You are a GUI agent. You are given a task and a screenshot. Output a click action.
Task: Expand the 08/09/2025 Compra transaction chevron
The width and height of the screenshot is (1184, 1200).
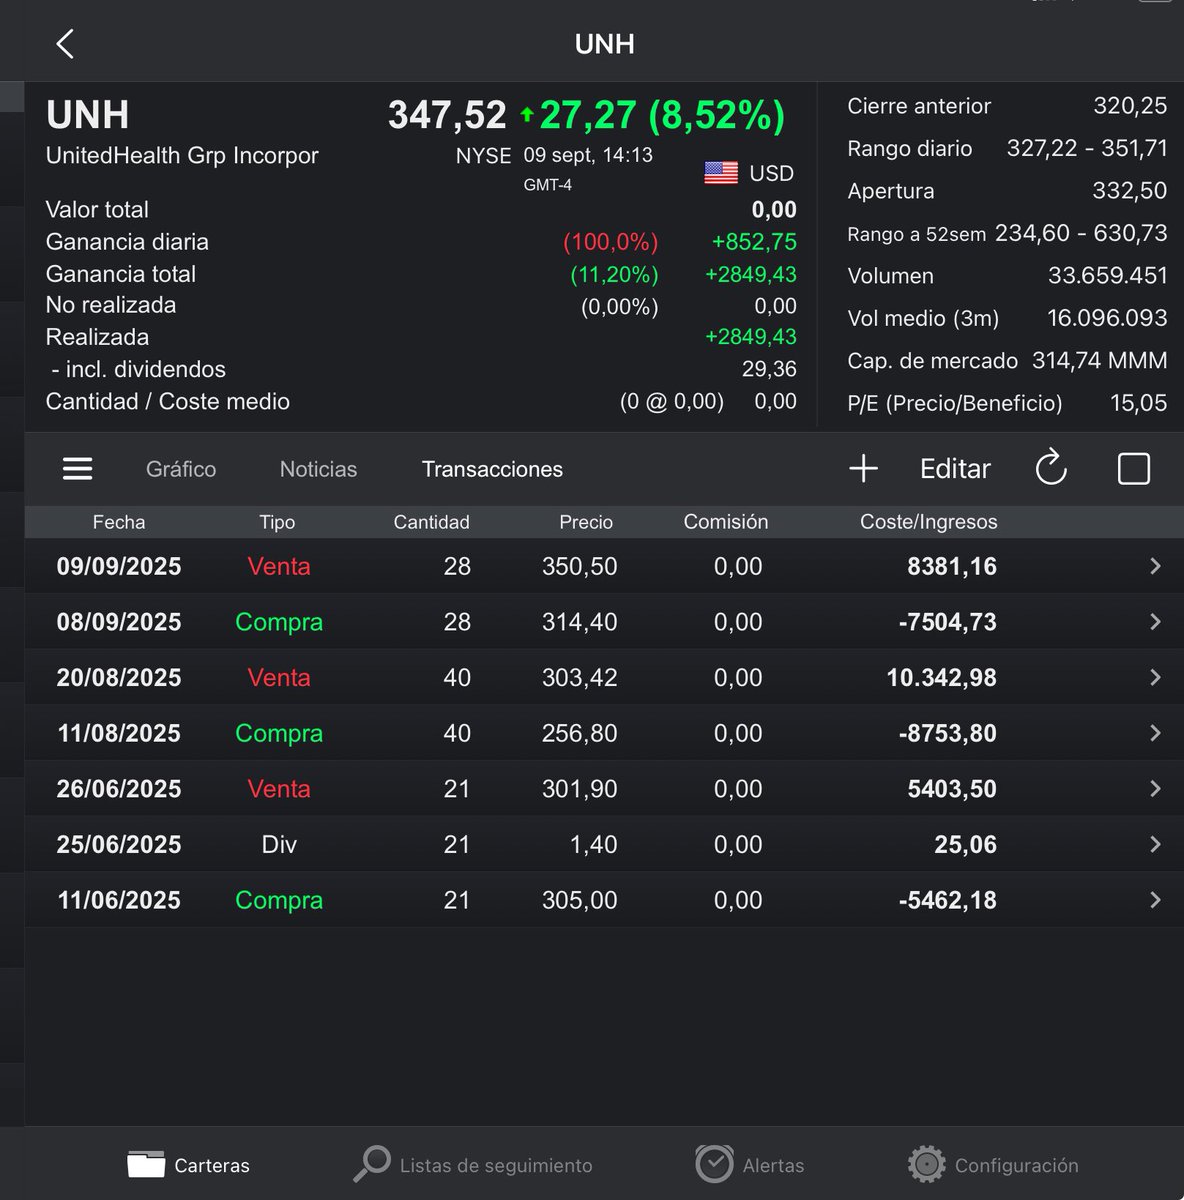[1155, 622]
